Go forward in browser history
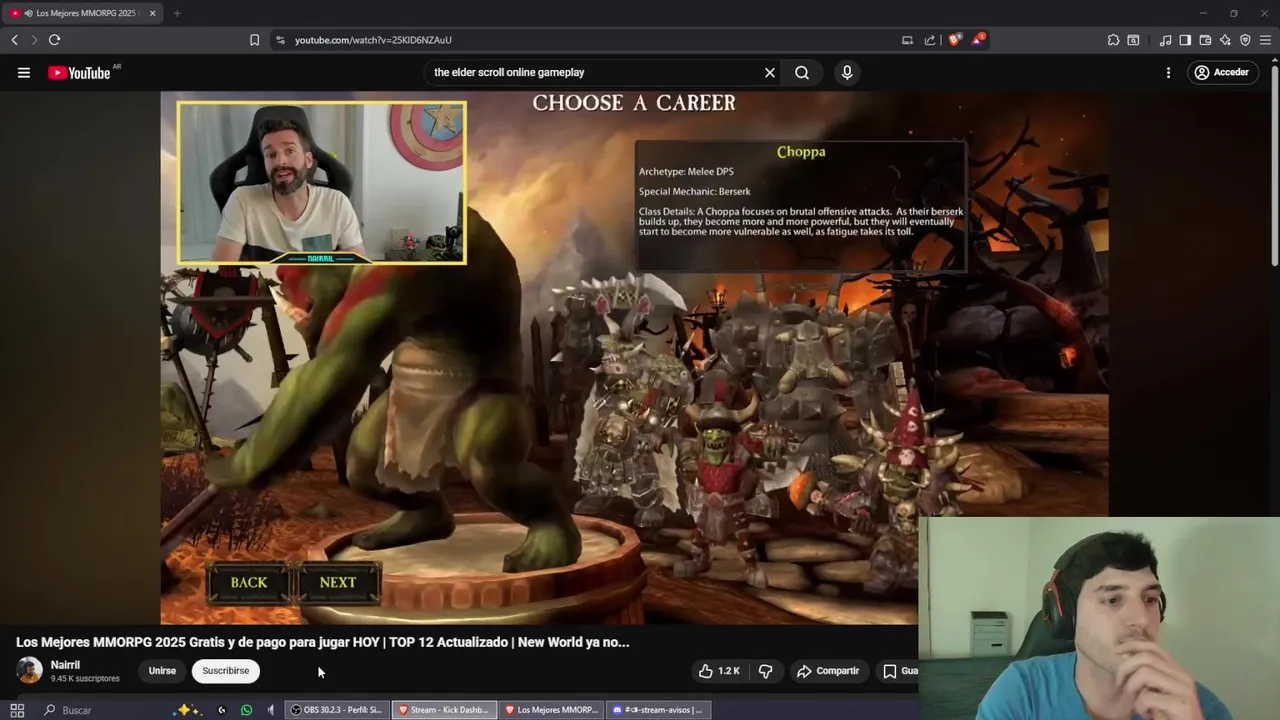The height and width of the screenshot is (720, 1280). tap(34, 40)
